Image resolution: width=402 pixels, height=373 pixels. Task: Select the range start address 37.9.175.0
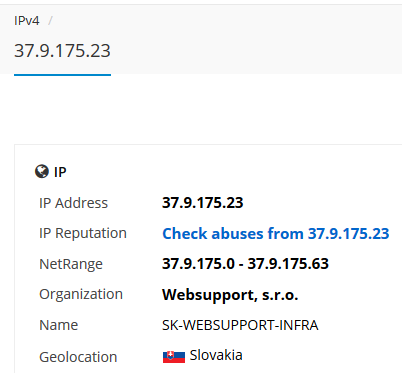click(x=198, y=264)
